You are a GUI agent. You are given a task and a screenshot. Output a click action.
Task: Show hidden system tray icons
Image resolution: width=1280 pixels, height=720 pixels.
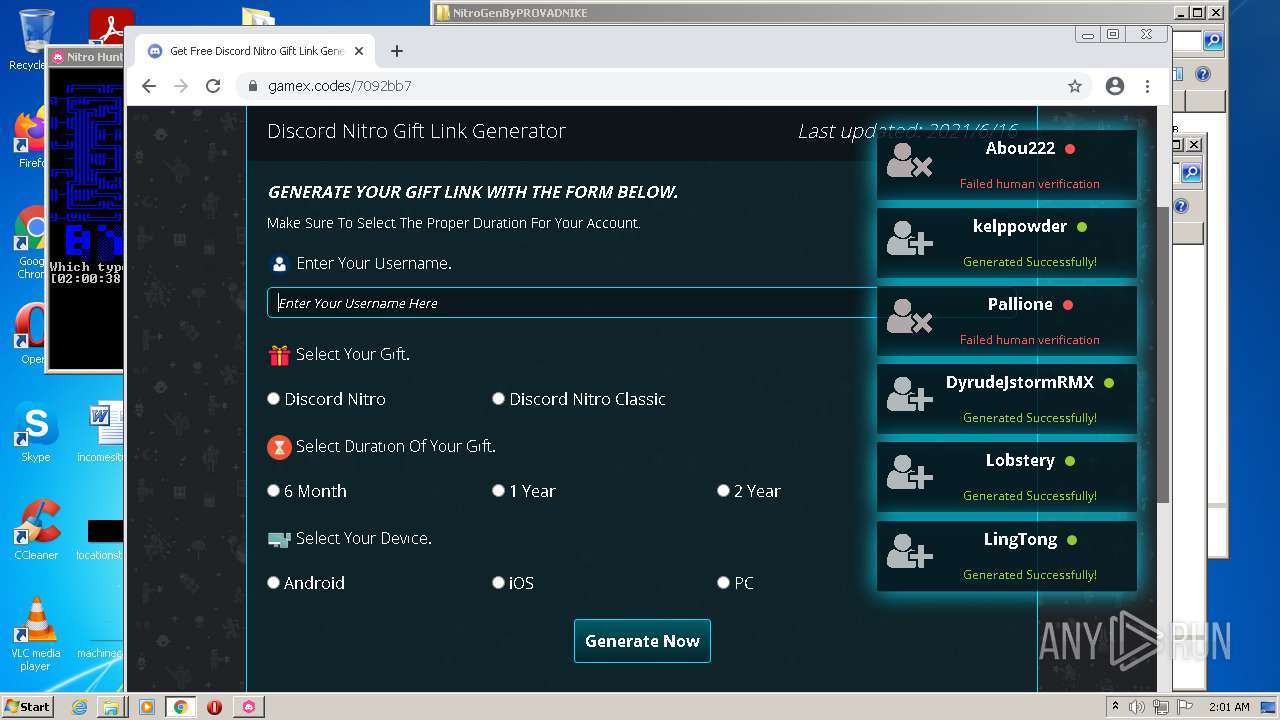point(1116,706)
